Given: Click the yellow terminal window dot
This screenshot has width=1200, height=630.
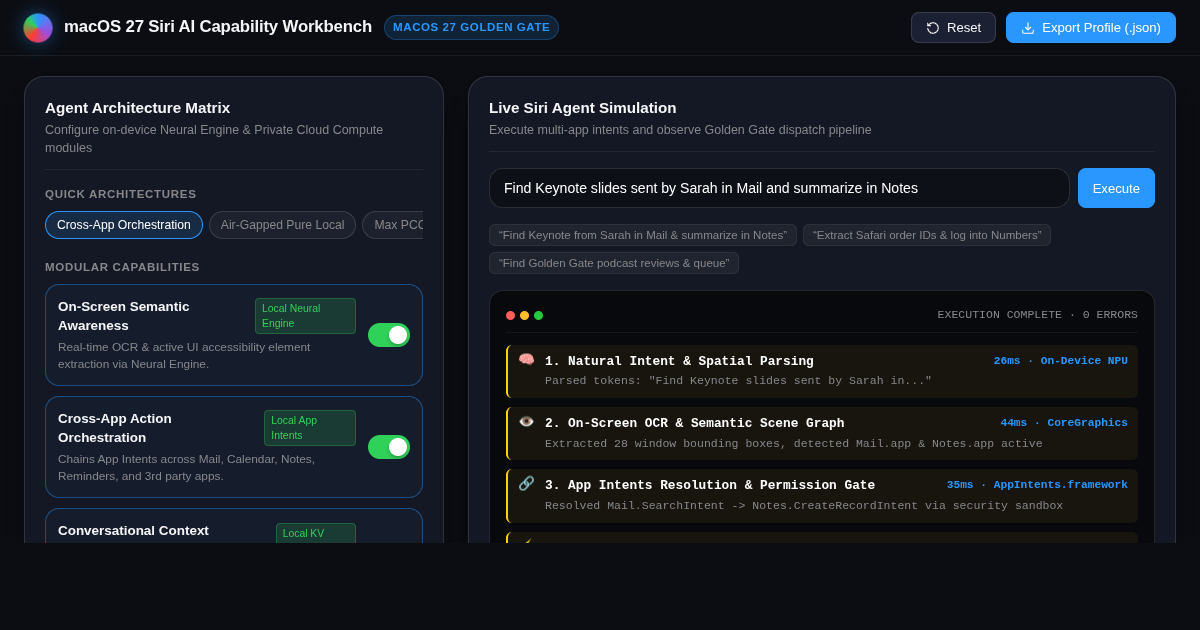Looking at the screenshot, I should (x=524, y=315).
